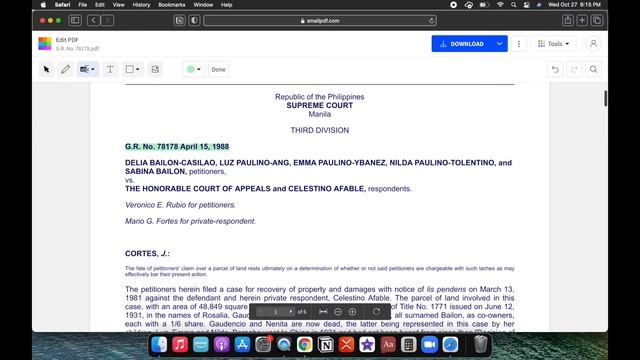Open Finder from the dock
This screenshot has width=640, height=360.
159,344
